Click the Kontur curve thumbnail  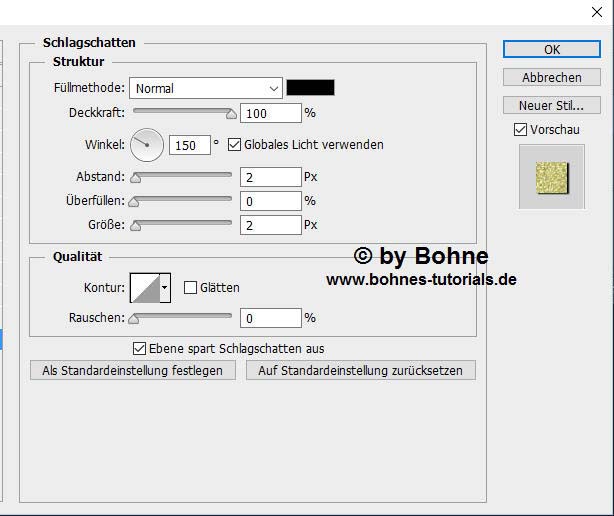[145, 288]
